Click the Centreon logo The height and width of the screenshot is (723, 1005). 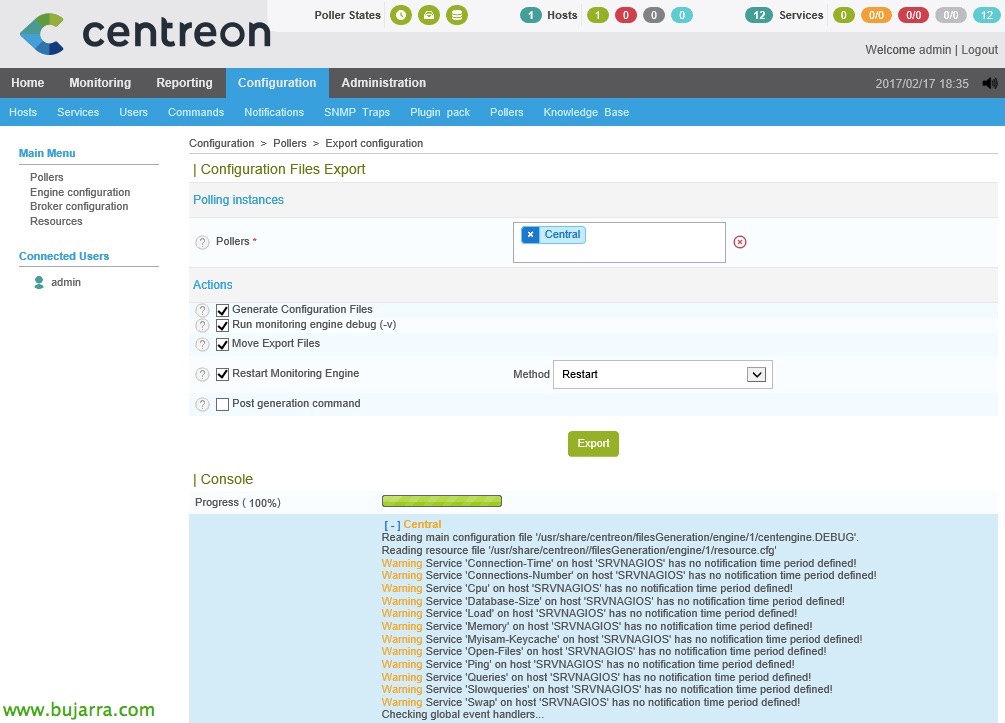(145, 33)
